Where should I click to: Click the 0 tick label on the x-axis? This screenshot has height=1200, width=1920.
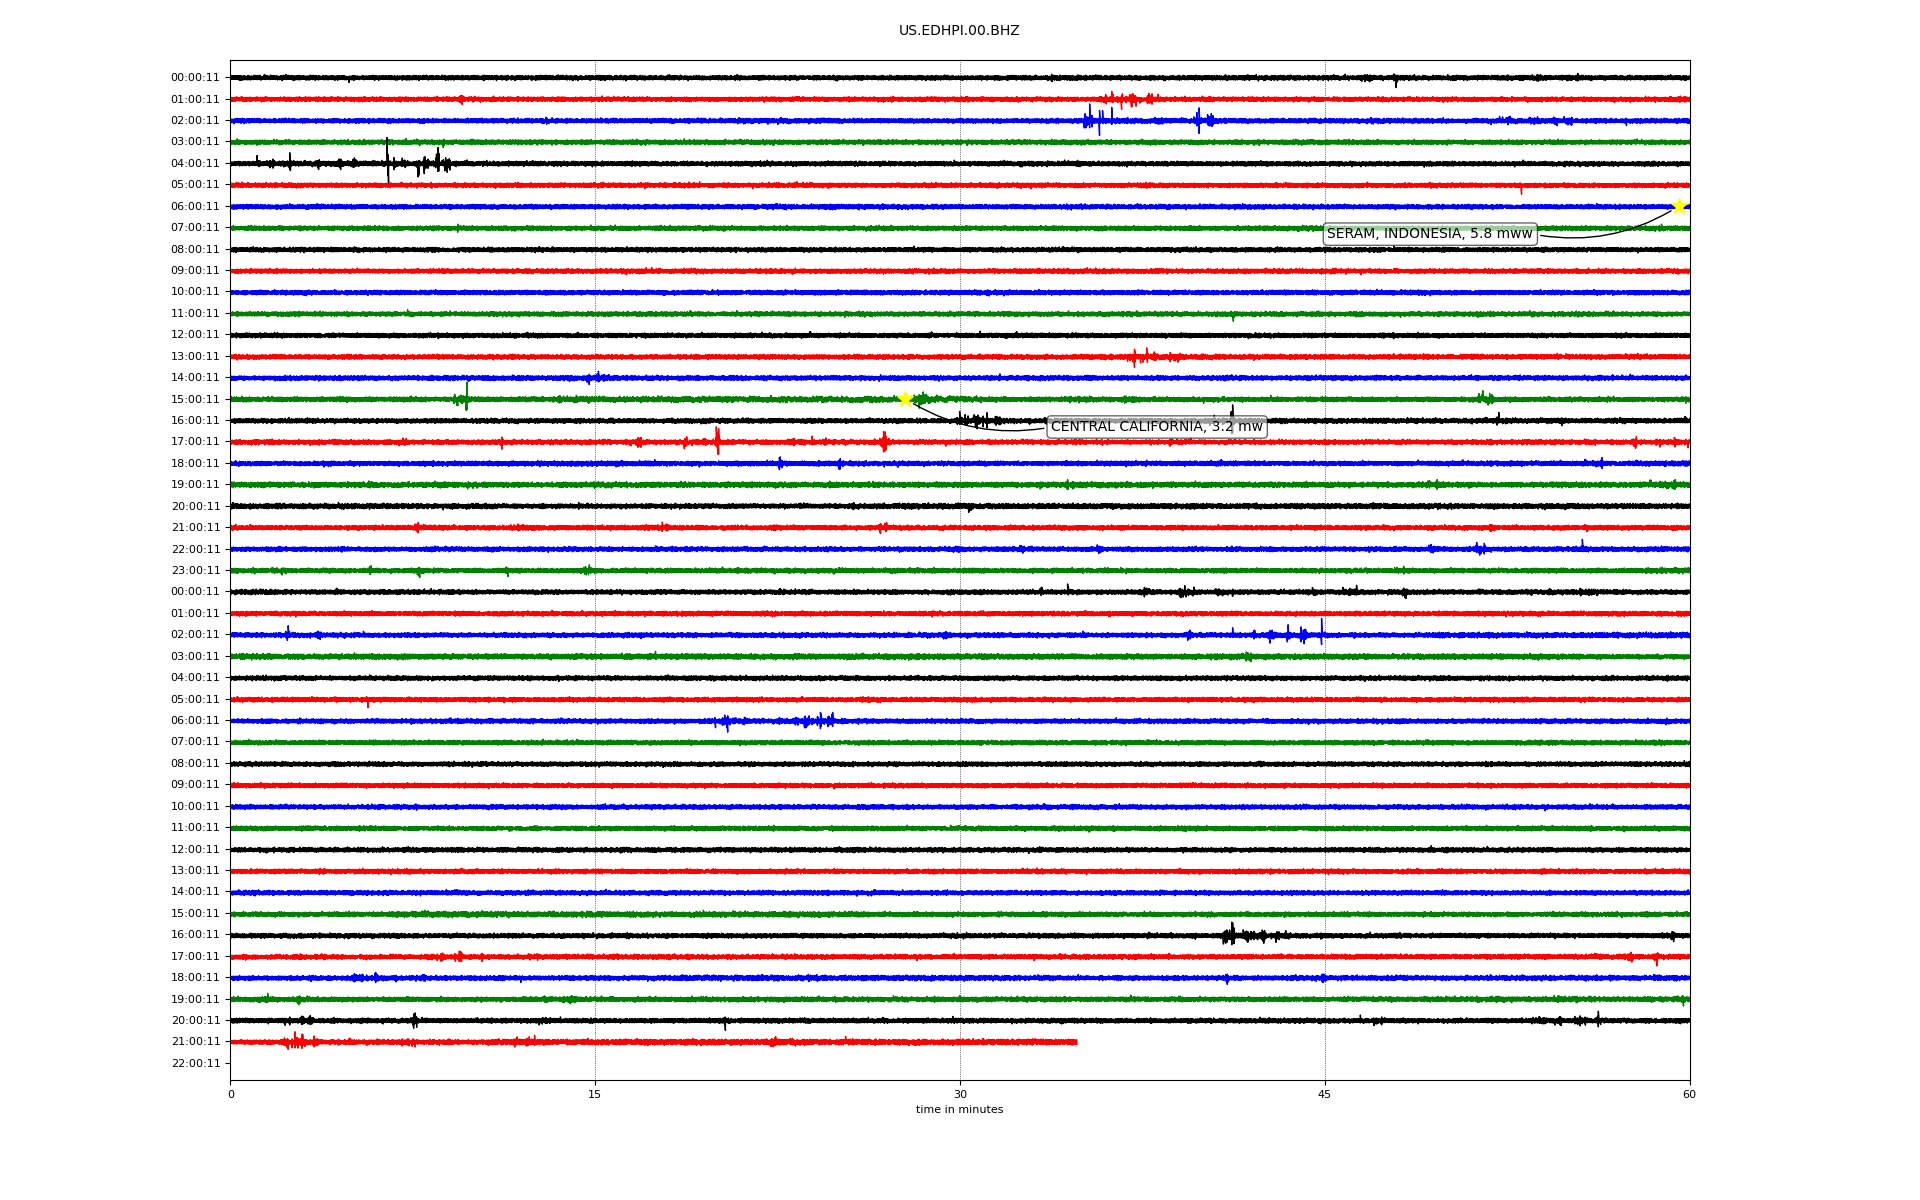231,1094
